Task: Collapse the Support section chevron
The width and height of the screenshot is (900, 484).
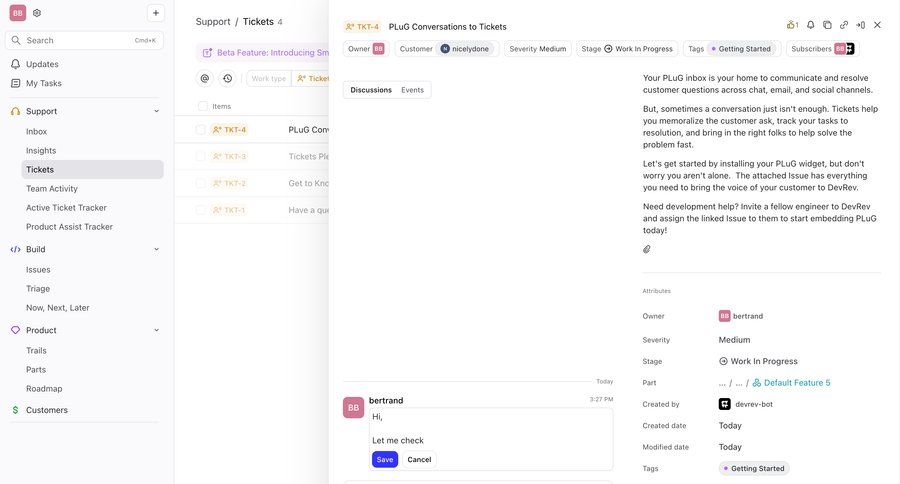Action: [156, 111]
